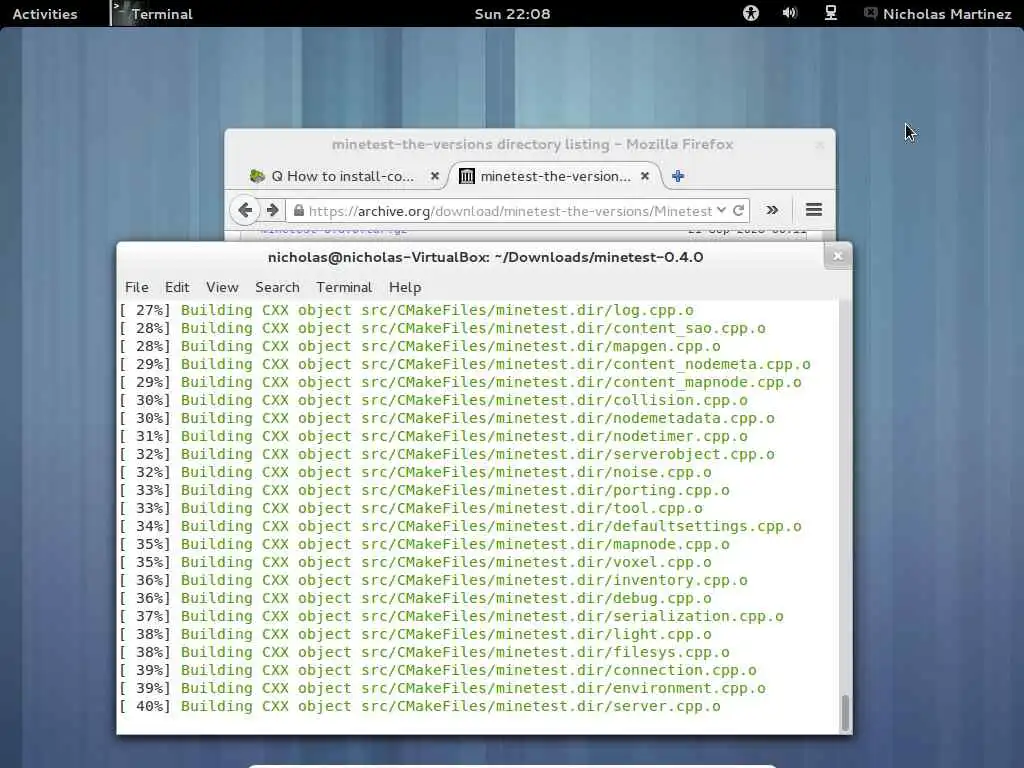
Task: Click the terminal title bar text
Action: point(485,257)
